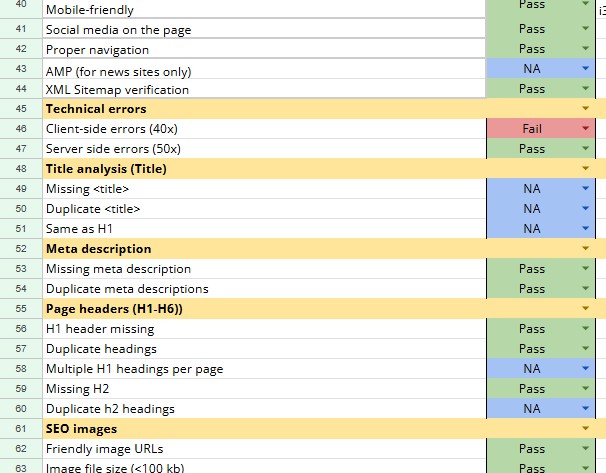
Task: Select cell 'Missing <title>'
Action: click(x=264, y=189)
